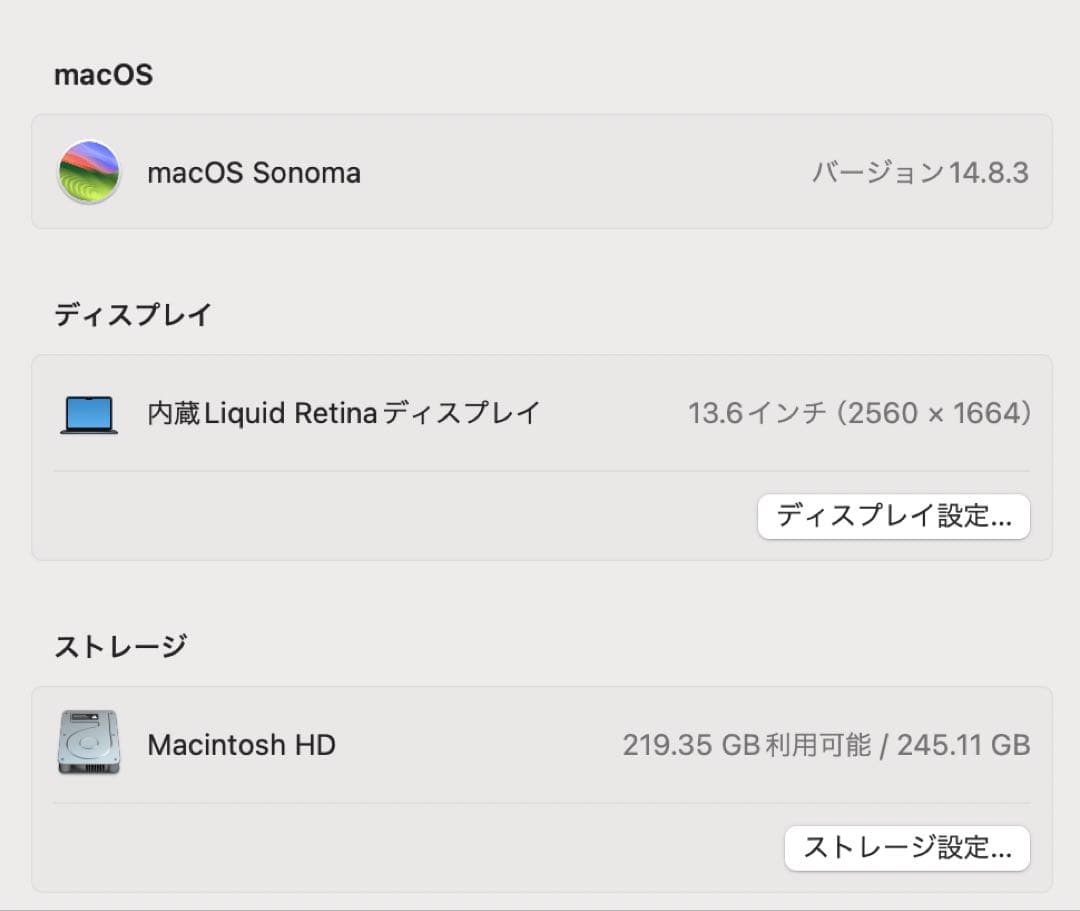
Task: Select the ディスプレイ section label
Action: click(x=134, y=314)
